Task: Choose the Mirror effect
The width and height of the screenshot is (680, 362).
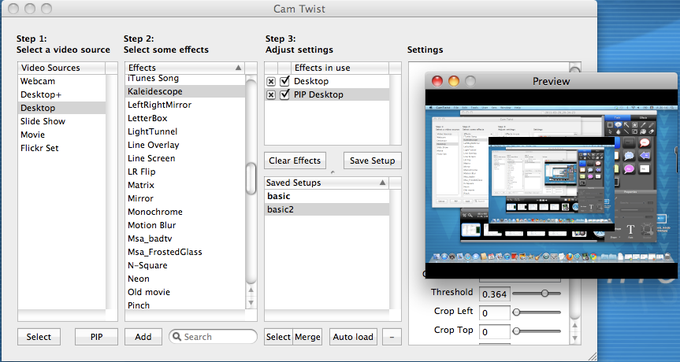Action: (185, 199)
